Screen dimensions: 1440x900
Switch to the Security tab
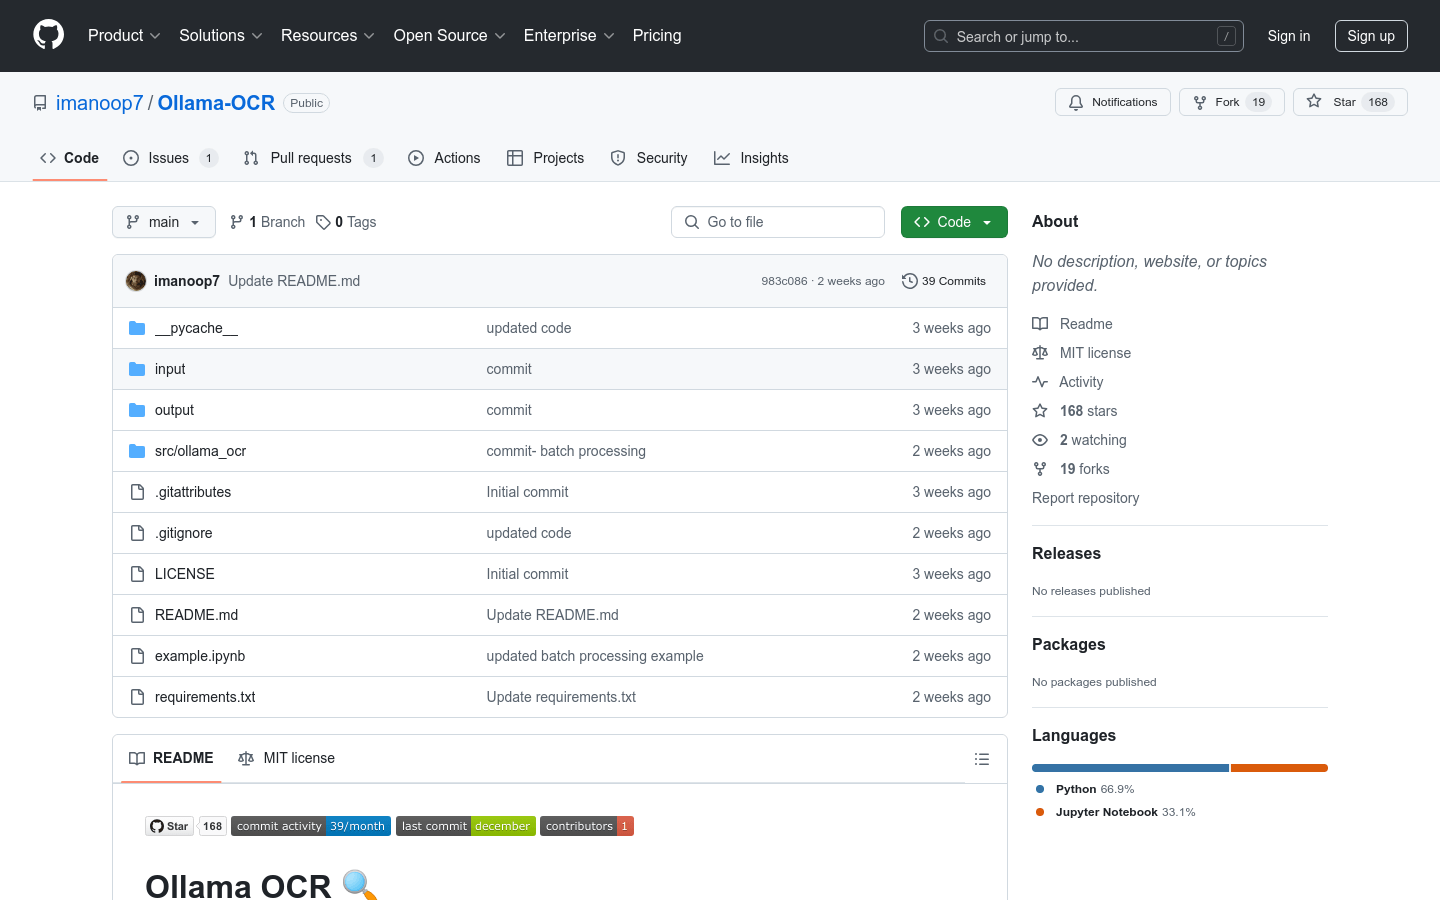tap(649, 158)
